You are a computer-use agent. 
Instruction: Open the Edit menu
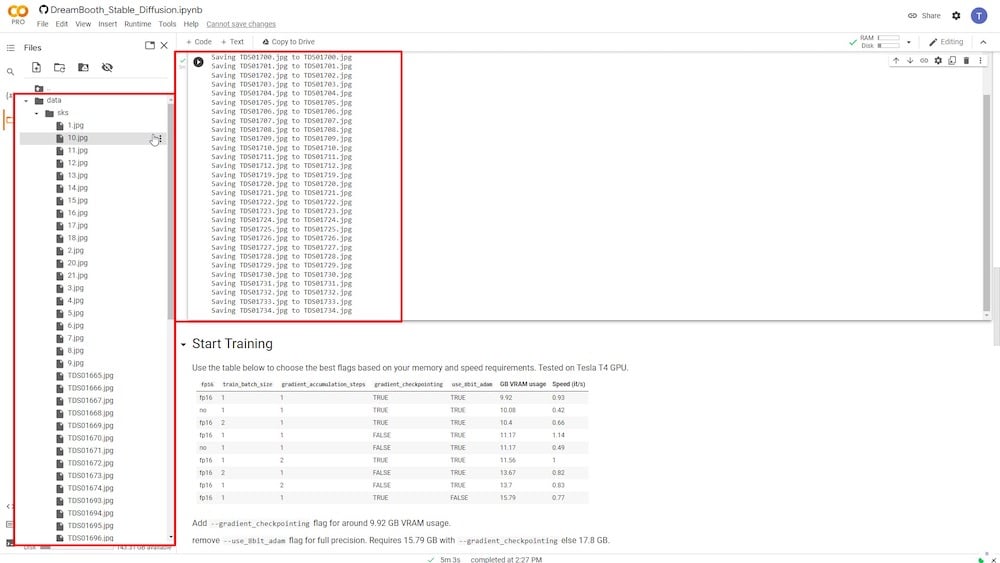coord(61,24)
